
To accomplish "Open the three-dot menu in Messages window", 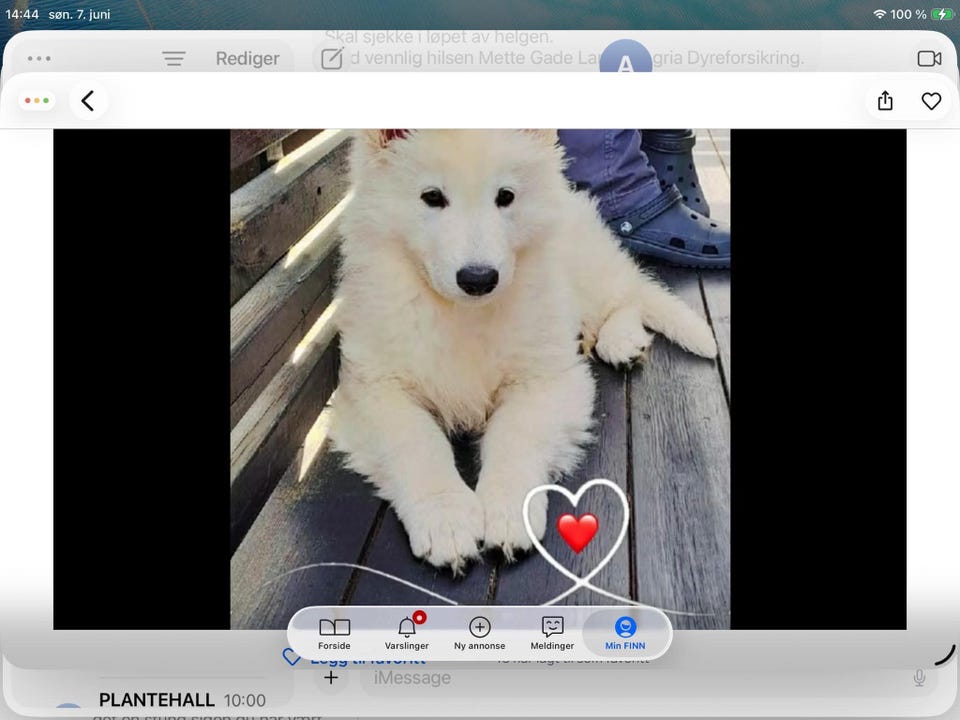I will [39, 59].
